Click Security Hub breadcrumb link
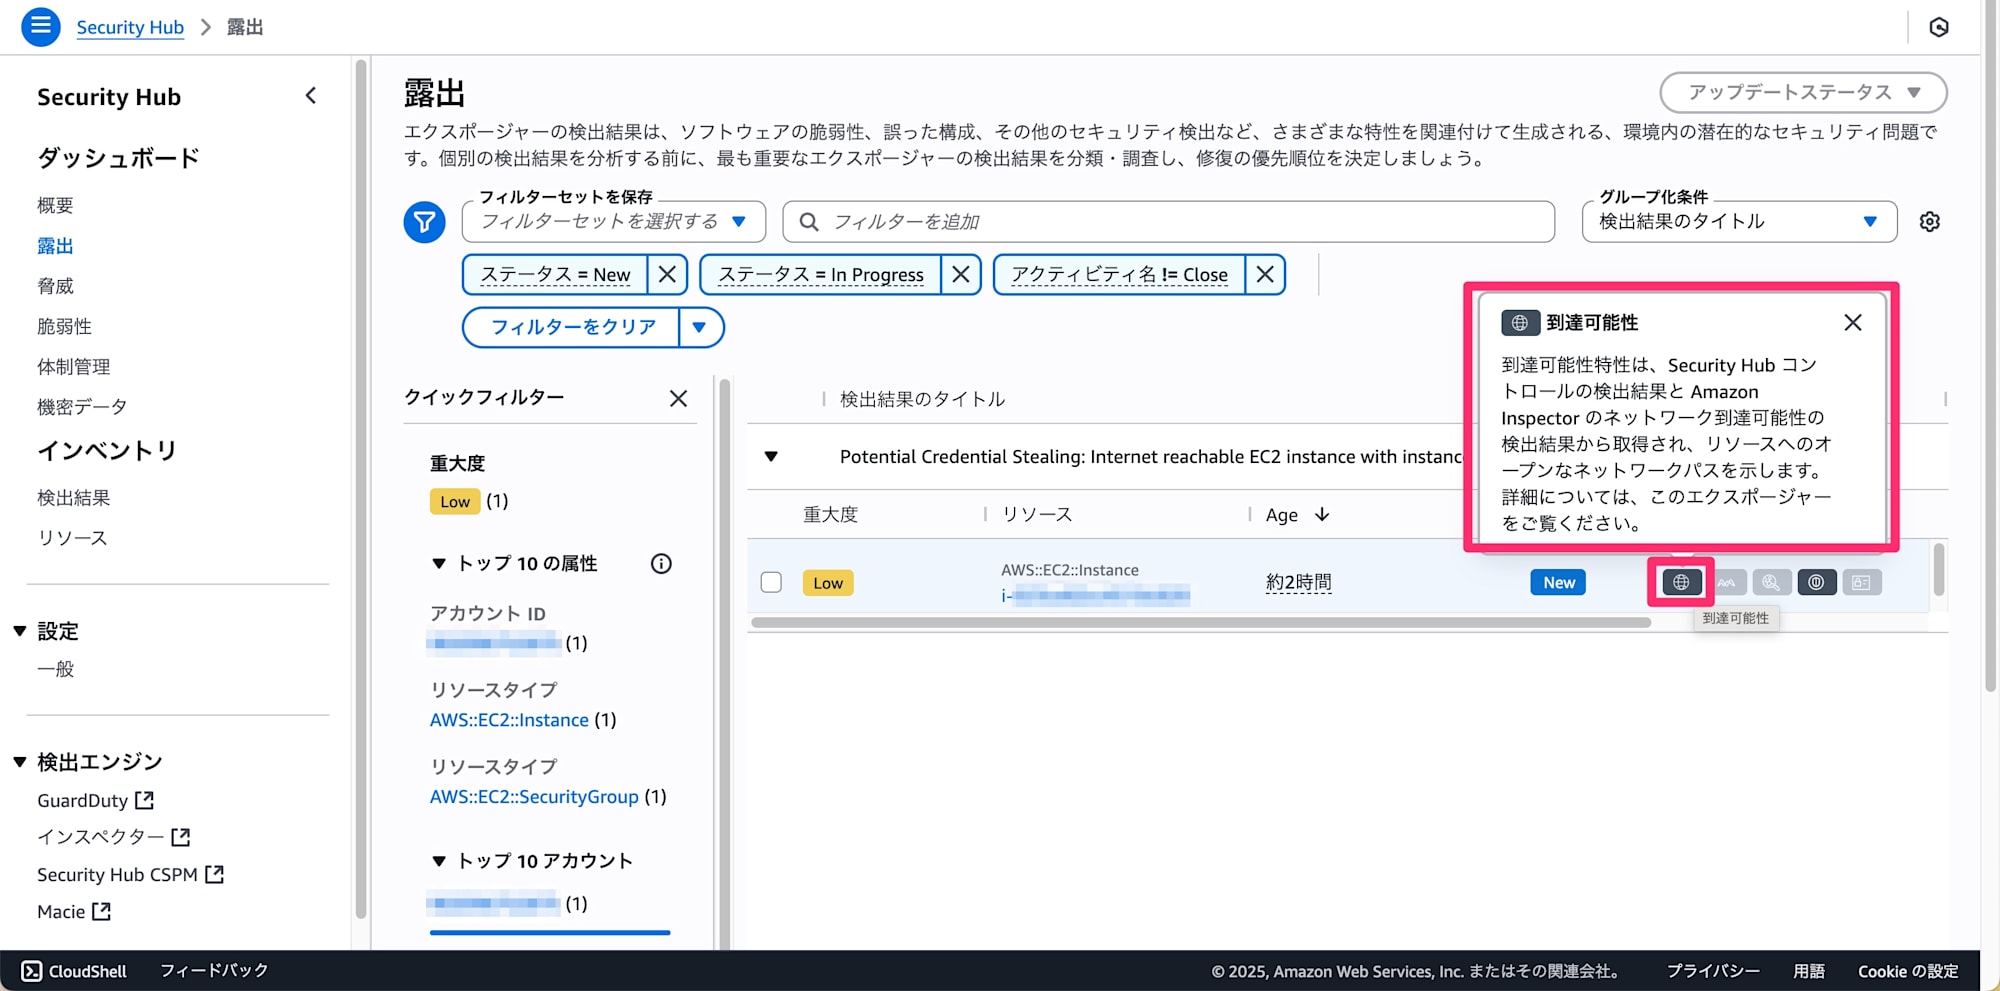Screen dimensions: 2000x991 [130, 27]
